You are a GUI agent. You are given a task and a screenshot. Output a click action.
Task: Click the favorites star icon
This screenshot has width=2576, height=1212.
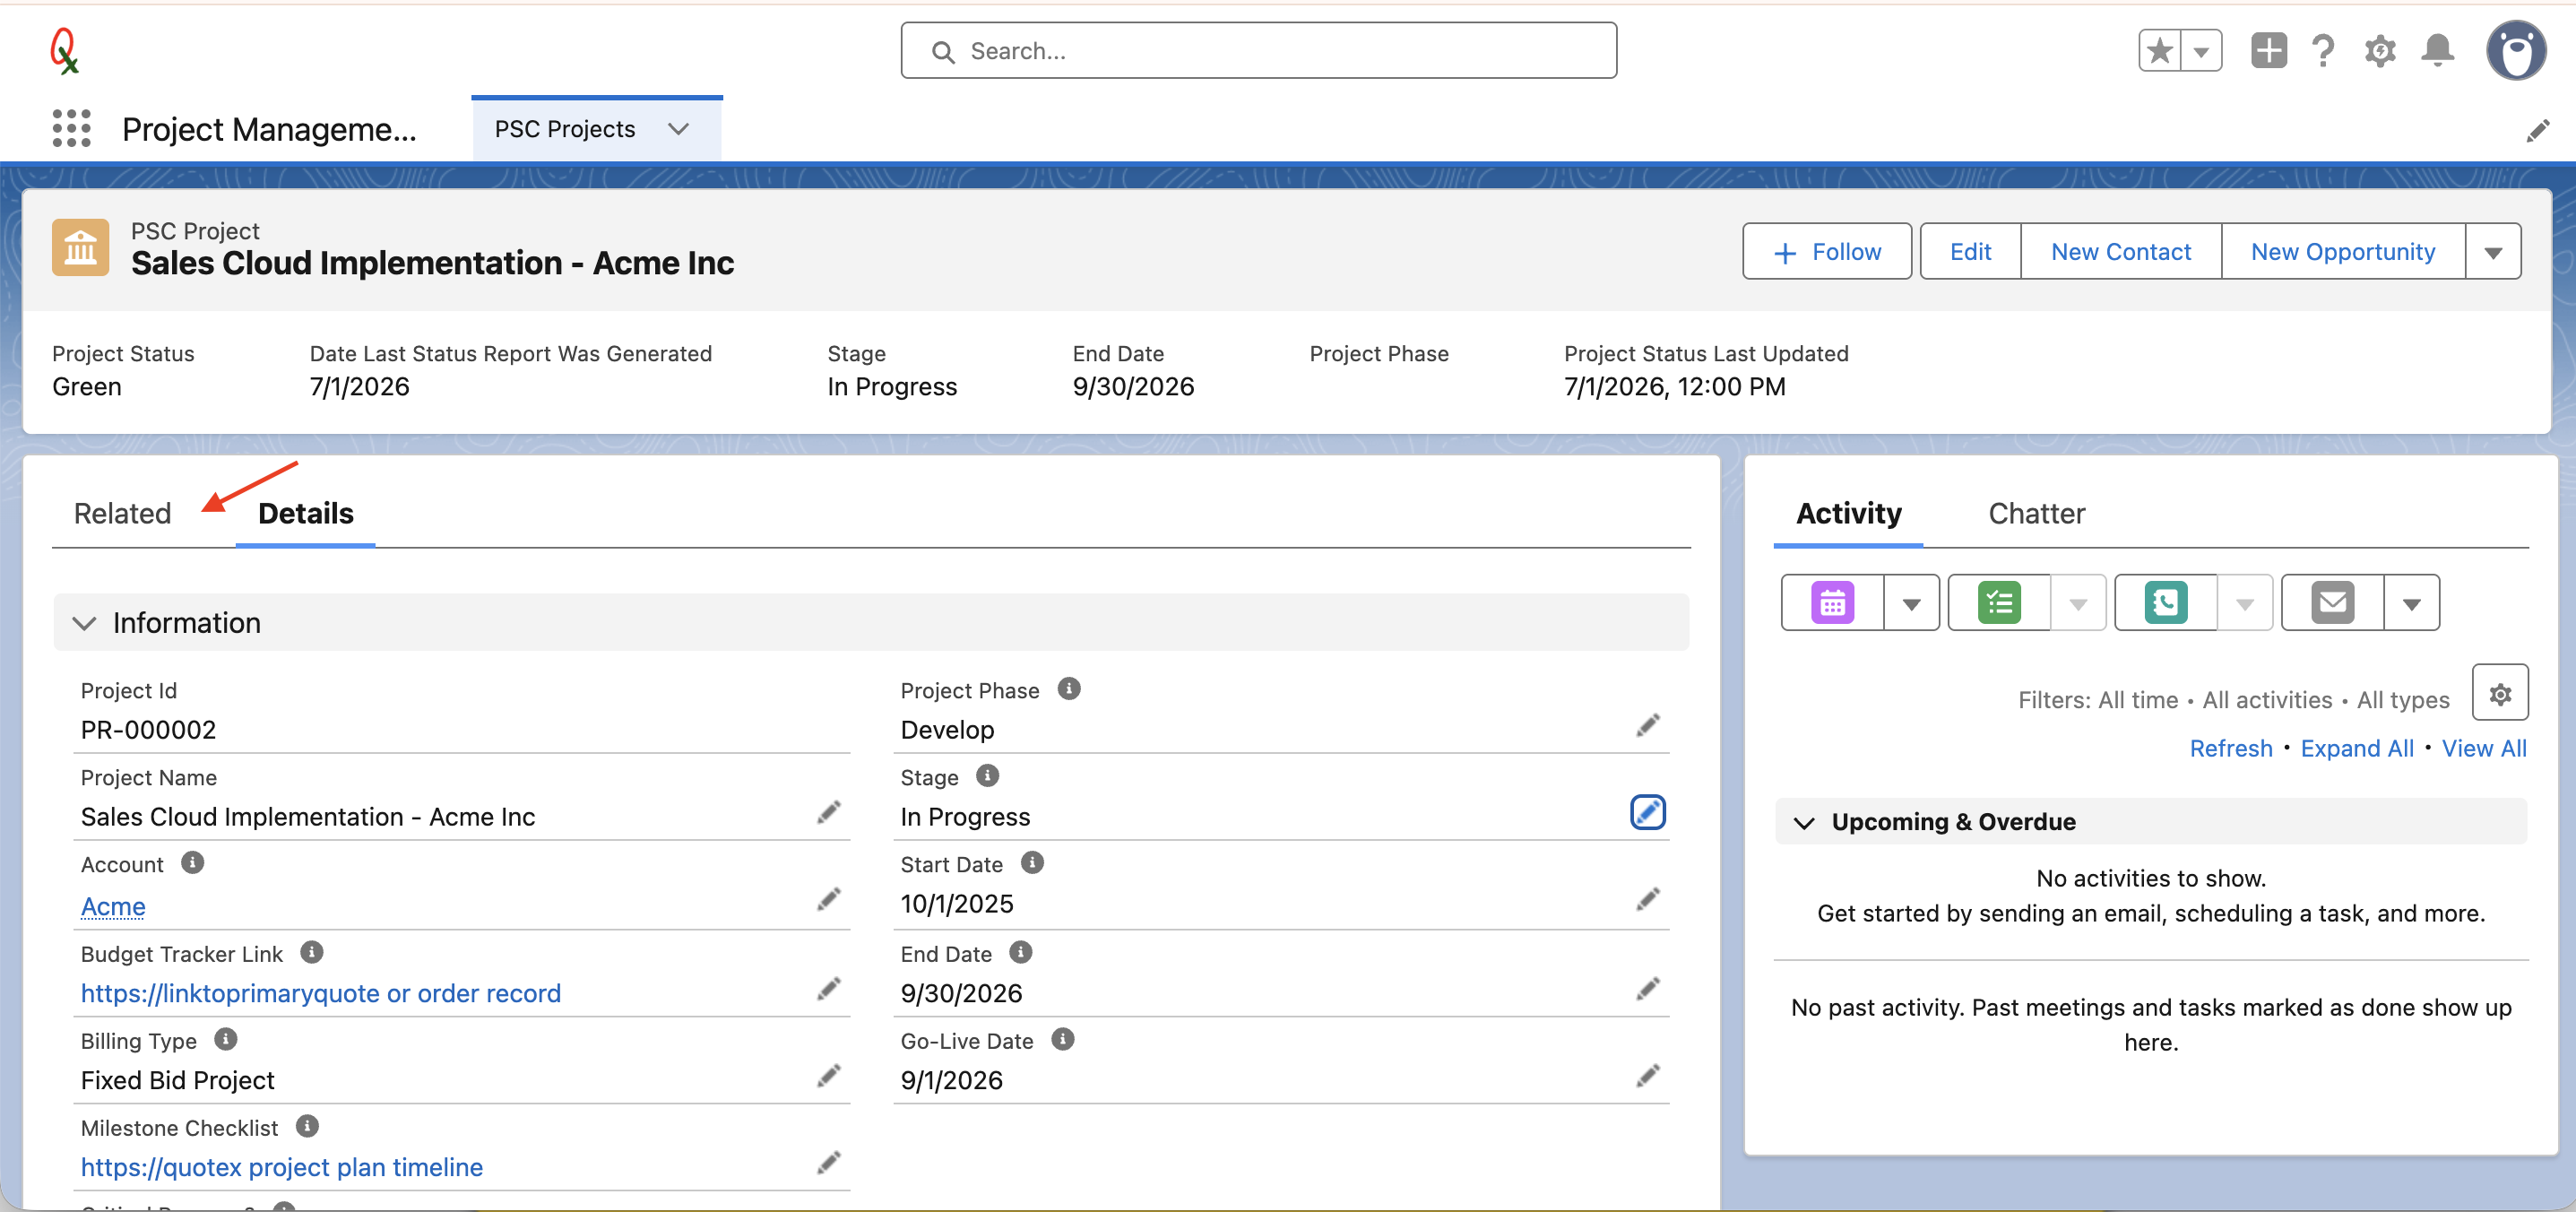(2160, 51)
